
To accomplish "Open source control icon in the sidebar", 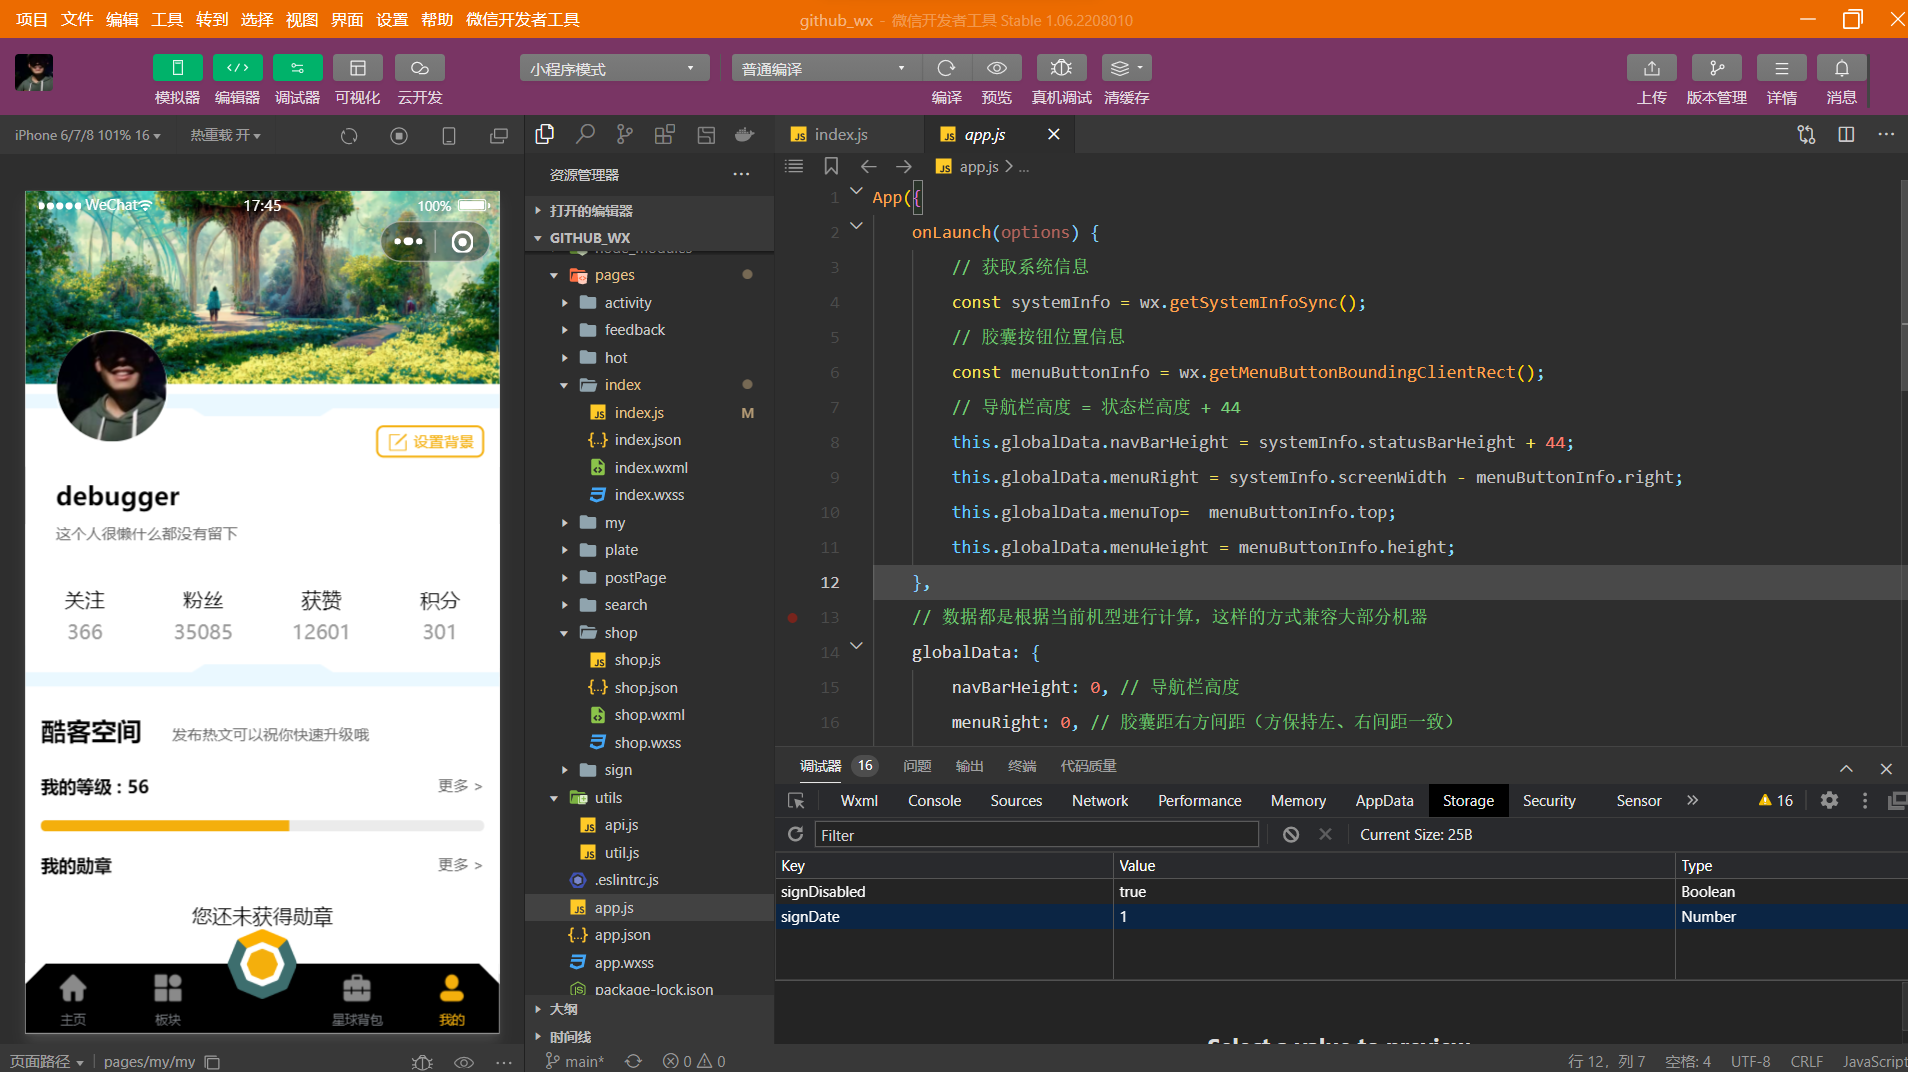I will (625, 135).
